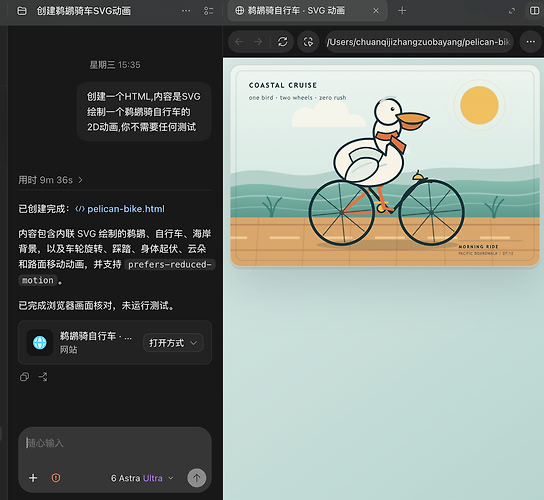544x500 pixels.
Task: Go forward in the preview browser
Action: (258, 42)
